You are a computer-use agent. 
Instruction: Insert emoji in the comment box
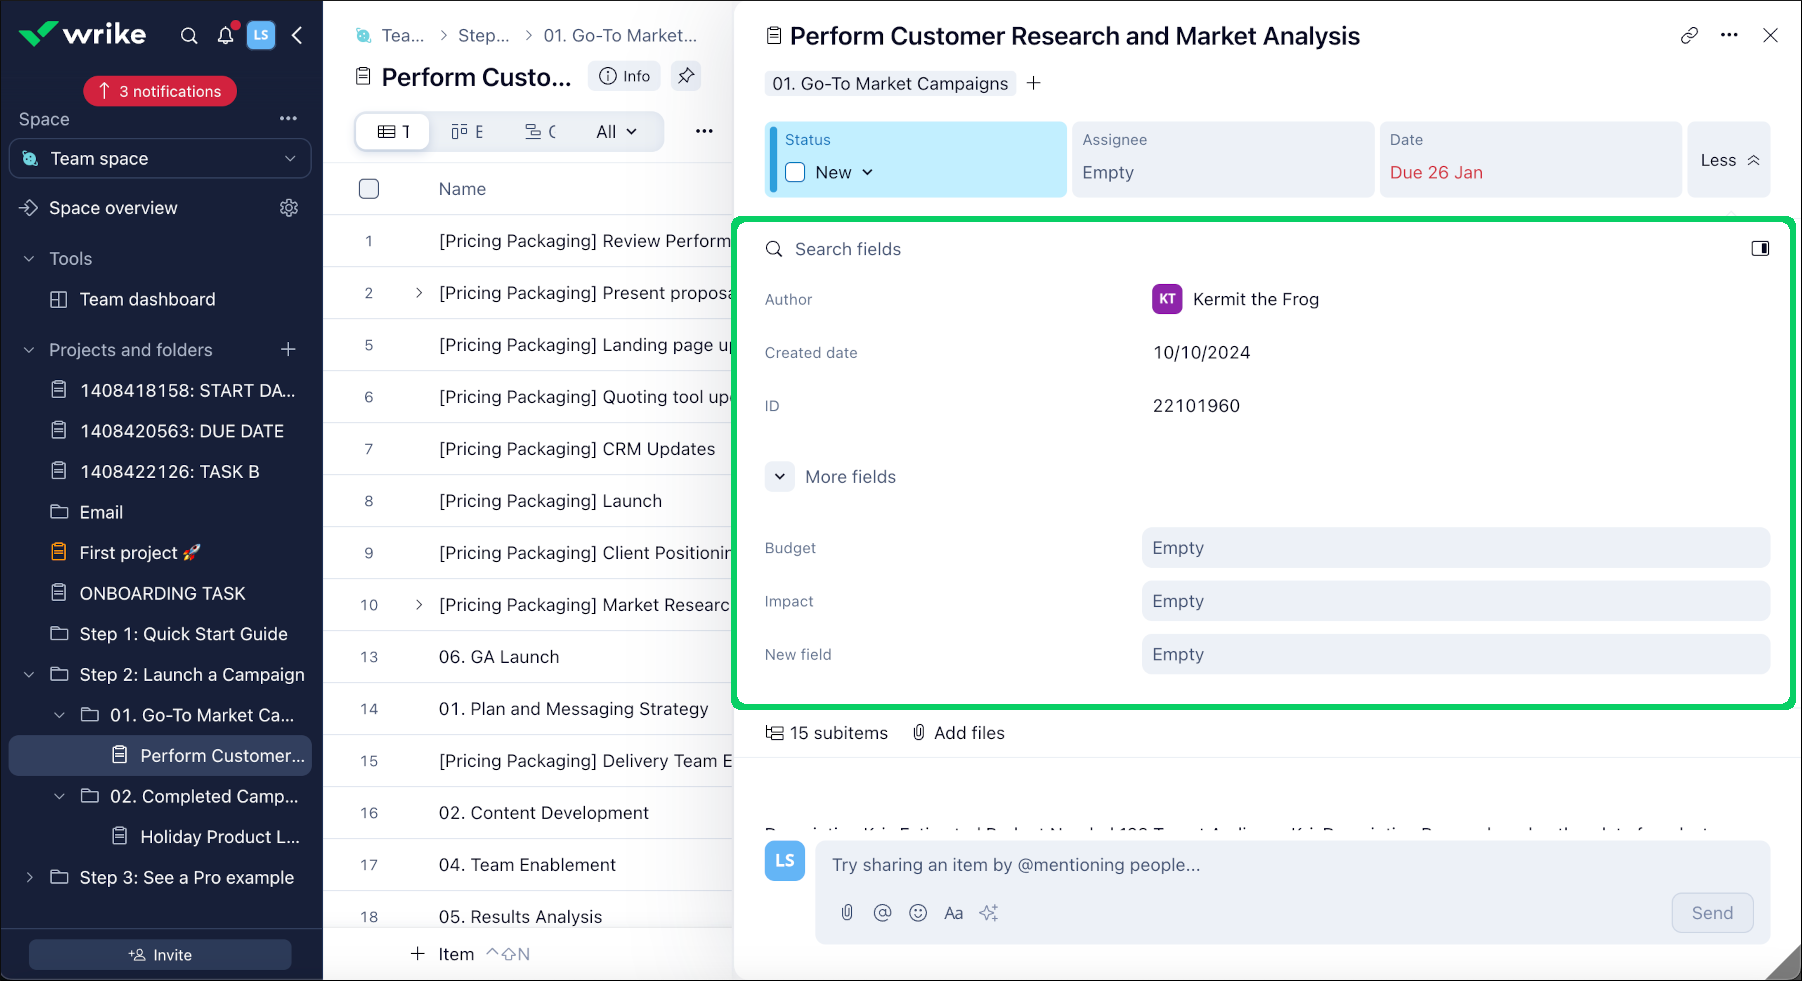[x=918, y=913]
